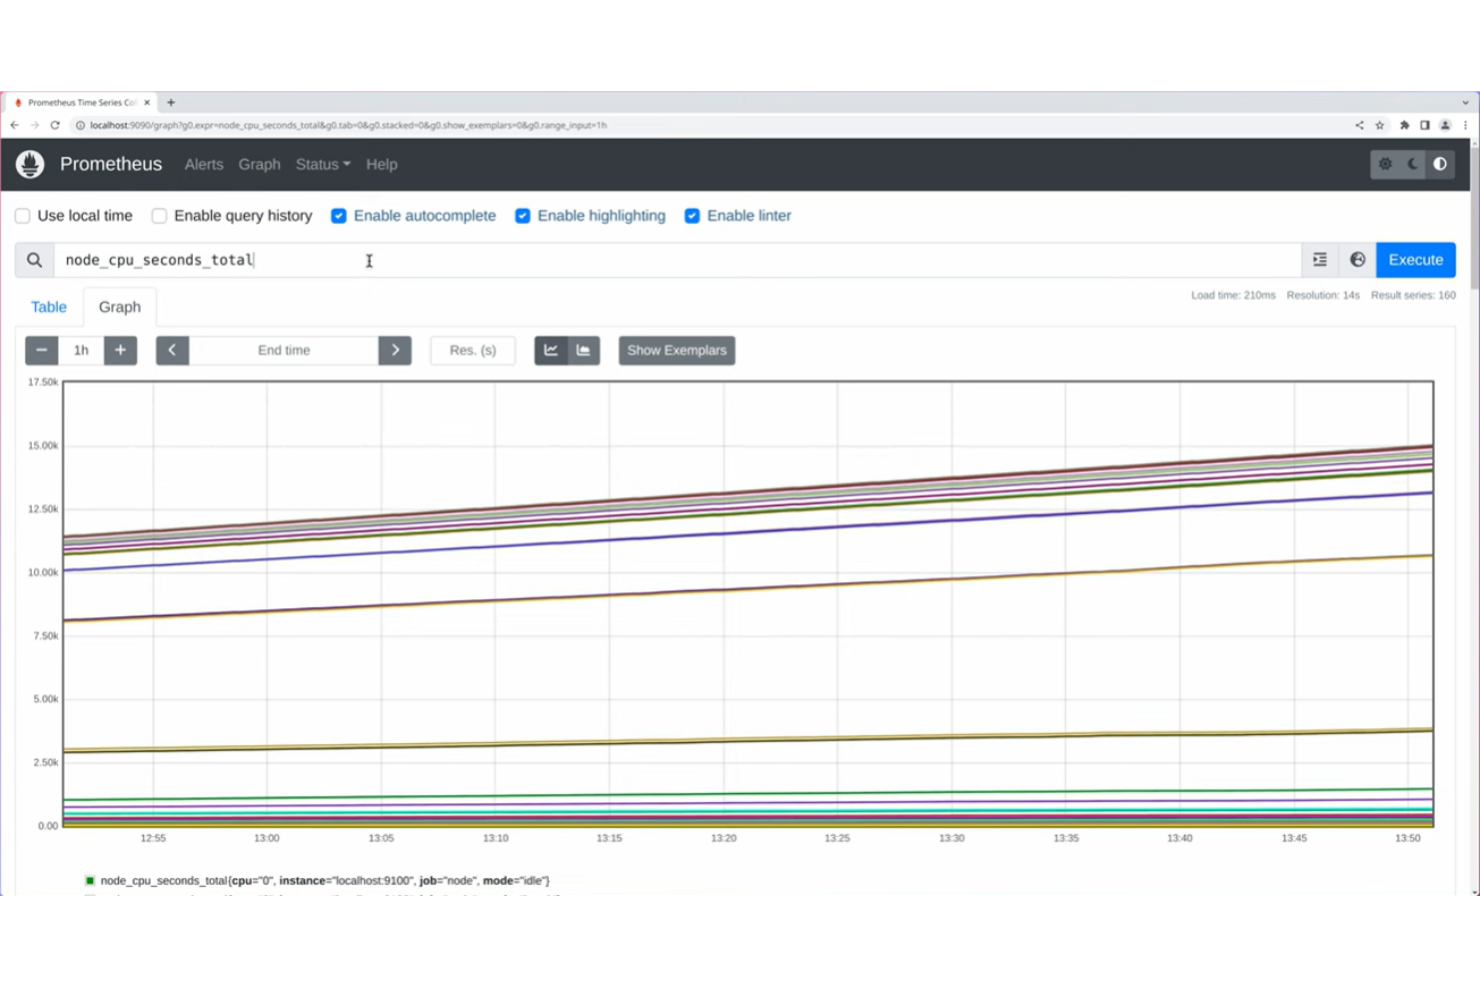Click the Execute button
This screenshot has height=987, width=1480.
tap(1415, 259)
